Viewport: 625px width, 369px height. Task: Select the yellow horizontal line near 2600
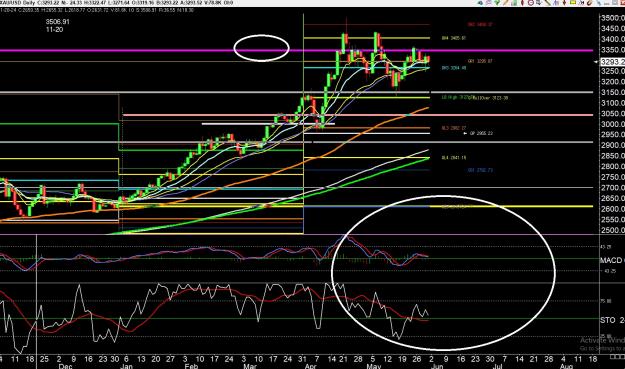(x=511, y=206)
